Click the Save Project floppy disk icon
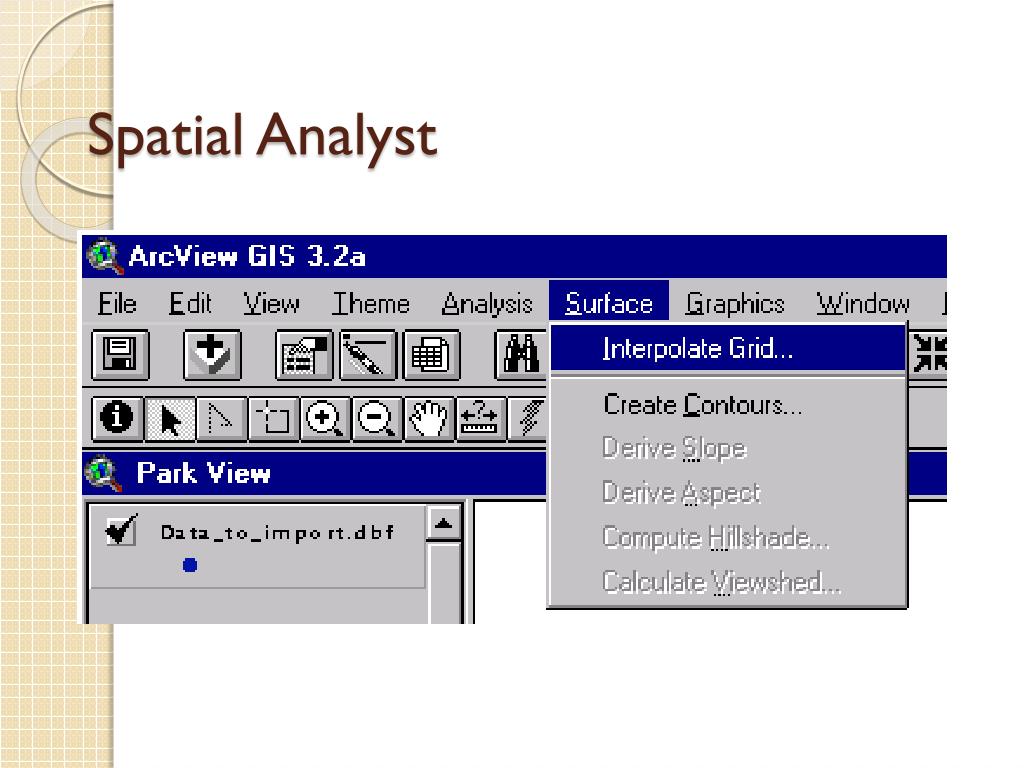Screen dimensions: 1024x768 121,355
